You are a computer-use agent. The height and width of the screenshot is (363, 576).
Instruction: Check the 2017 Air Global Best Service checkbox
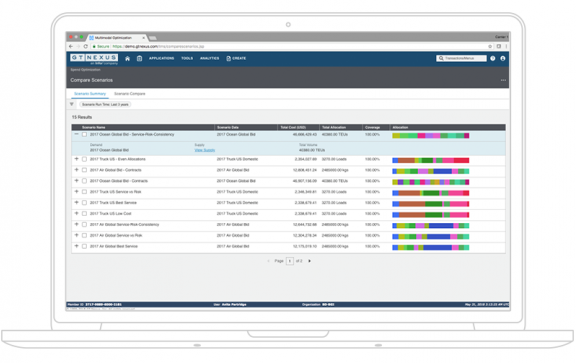pyautogui.click(x=84, y=246)
